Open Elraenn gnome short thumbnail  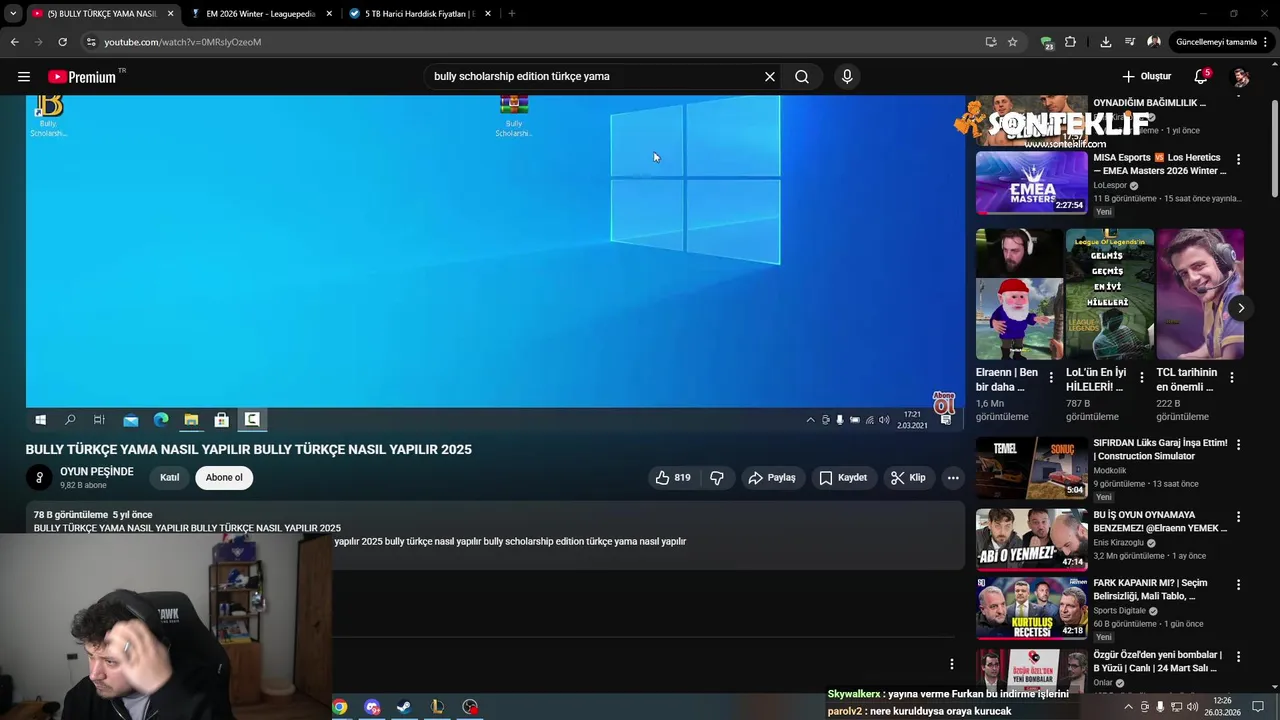[x=1020, y=294]
